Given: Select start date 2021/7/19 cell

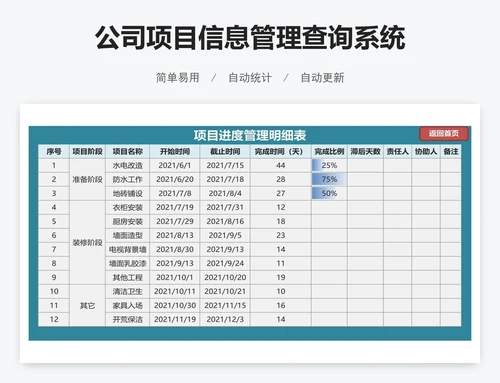Looking at the screenshot, I should pos(175,207).
